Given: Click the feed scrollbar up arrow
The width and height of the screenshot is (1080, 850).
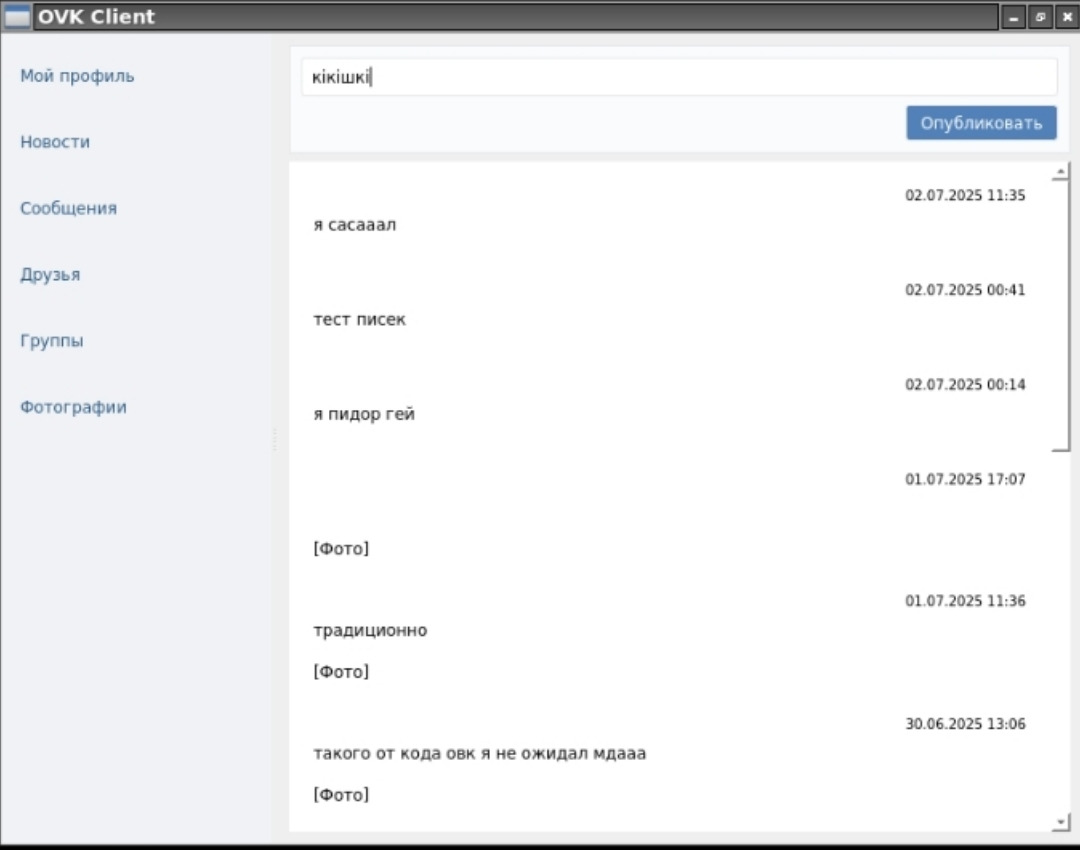Looking at the screenshot, I should 1061,172.
